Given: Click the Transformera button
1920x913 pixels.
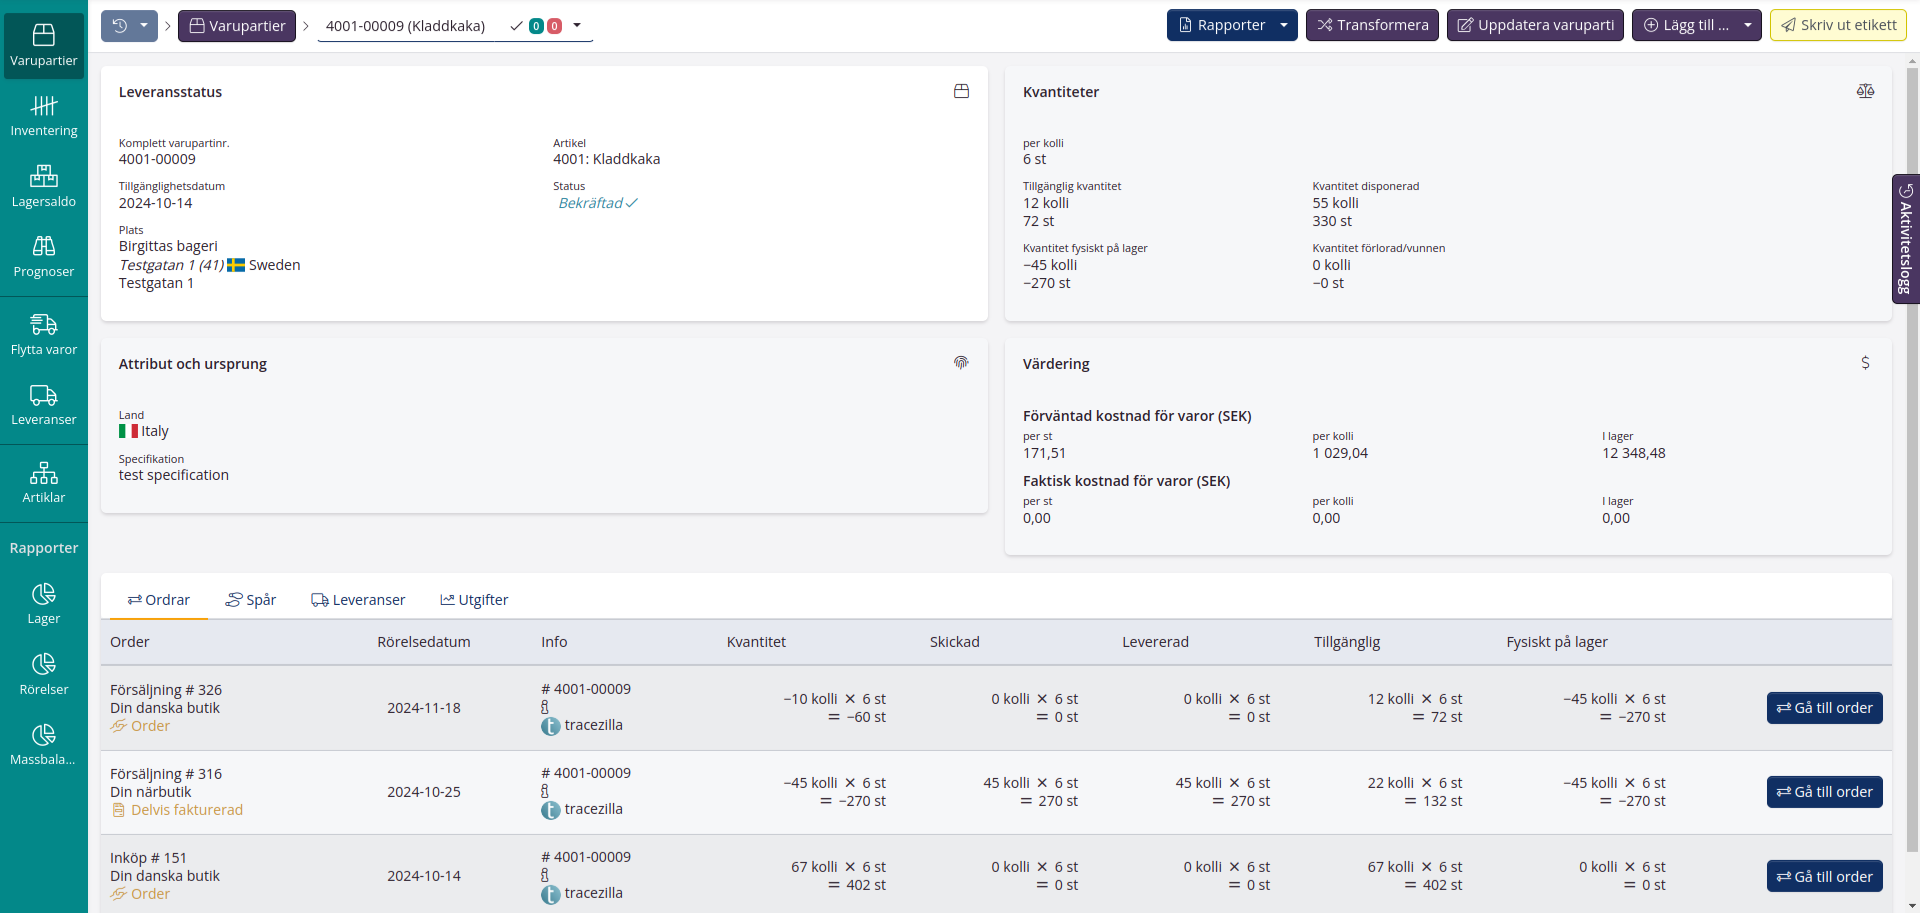Looking at the screenshot, I should (1372, 25).
